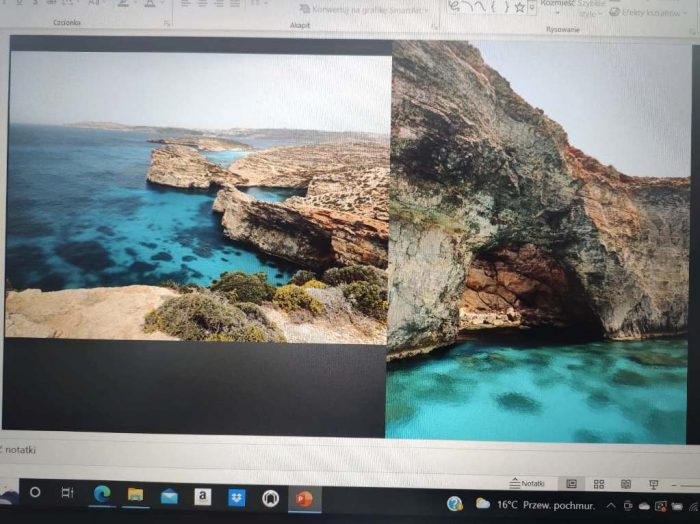Click the blue question mark help icon
The width and height of the screenshot is (700, 524).
(x=454, y=503)
